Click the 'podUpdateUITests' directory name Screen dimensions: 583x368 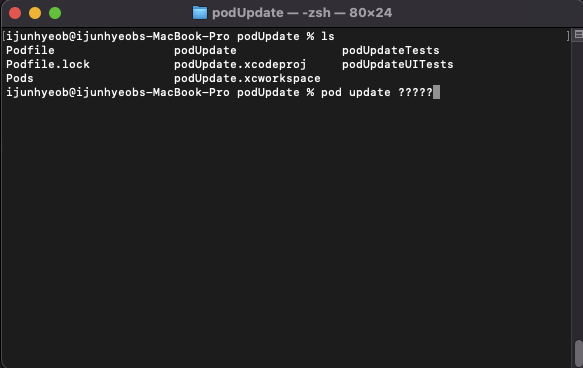tap(398, 64)
